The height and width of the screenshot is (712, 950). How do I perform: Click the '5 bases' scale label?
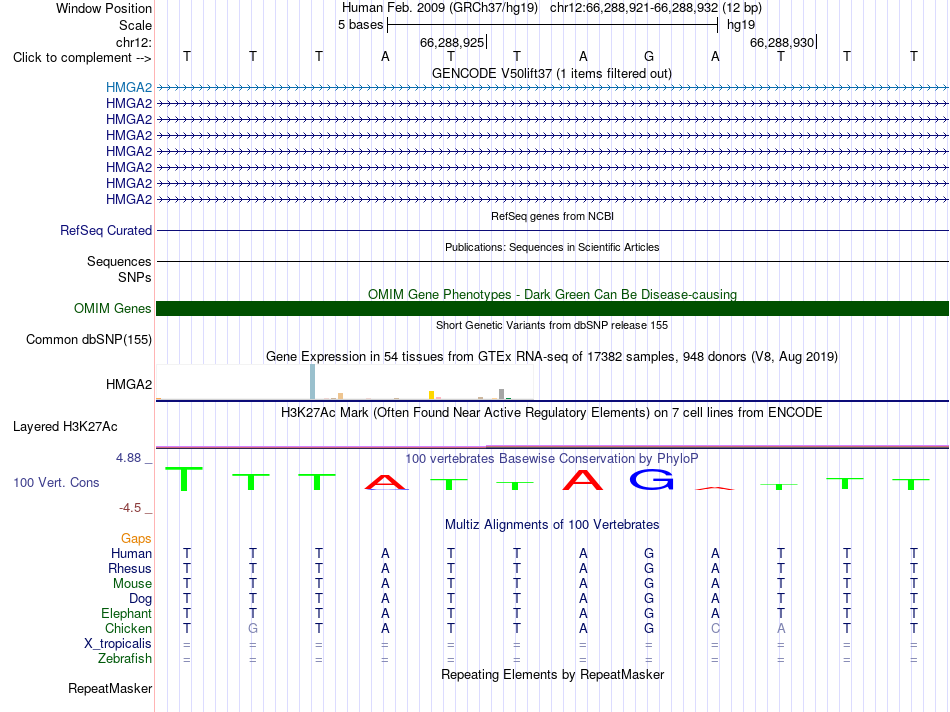(360, 25)
